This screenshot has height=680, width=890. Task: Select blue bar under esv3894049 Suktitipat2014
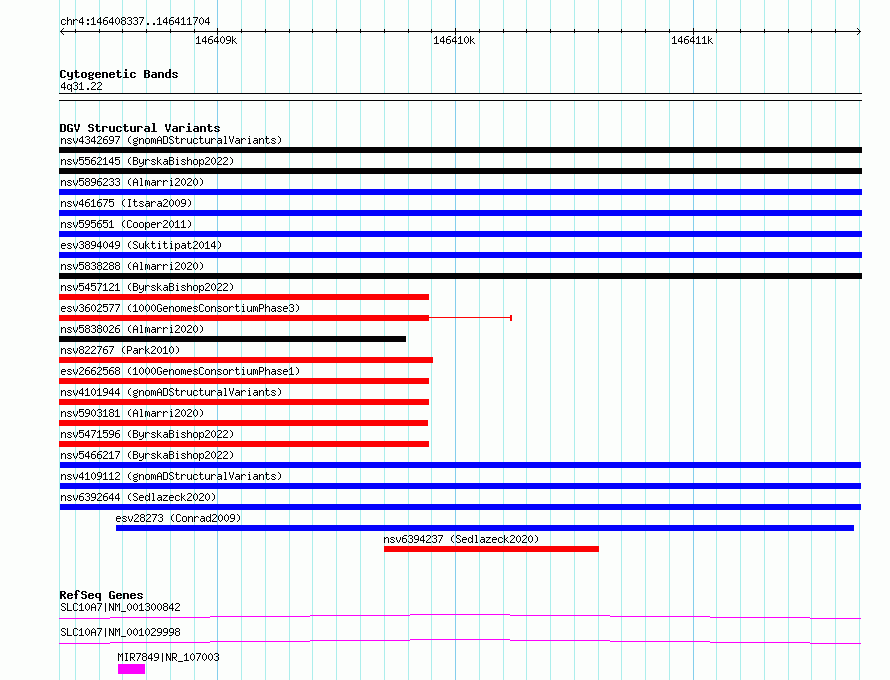tap(460, 255)
